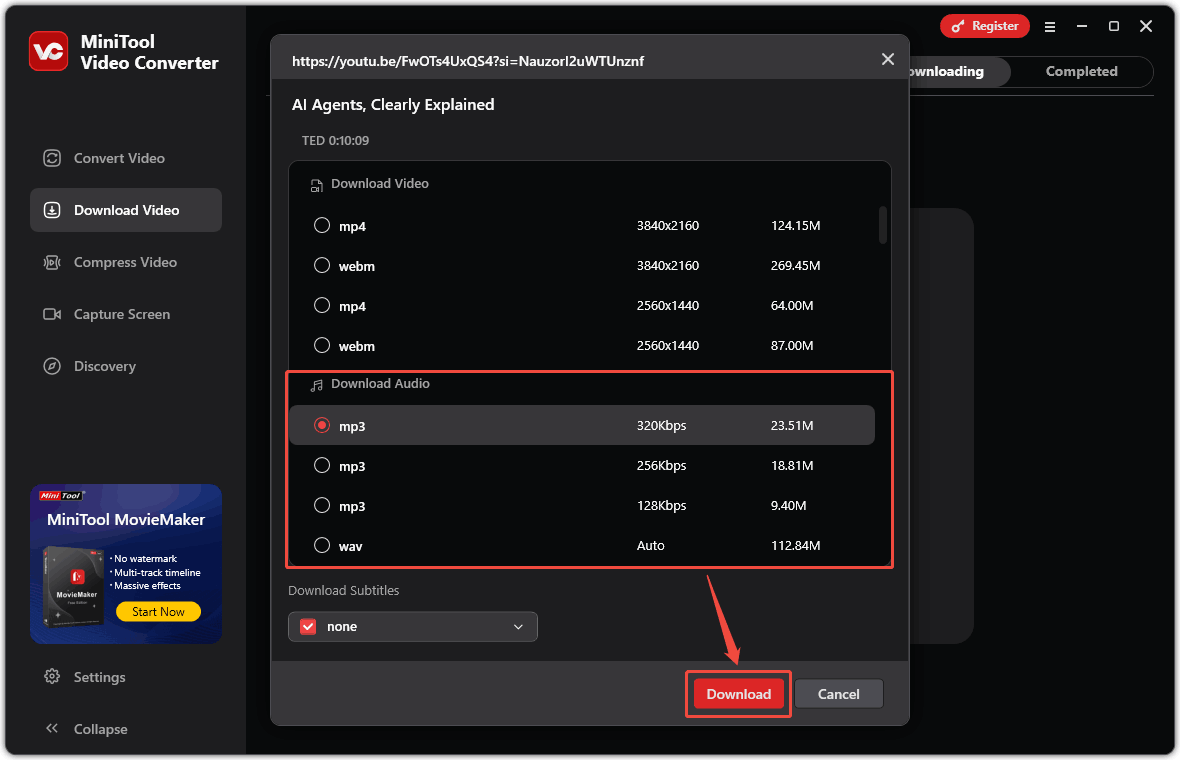This screenshot has width=1180, height=760.
Task: Click the MiniTool MovieMaker box thumbnail
Action: tap(74, 586)
